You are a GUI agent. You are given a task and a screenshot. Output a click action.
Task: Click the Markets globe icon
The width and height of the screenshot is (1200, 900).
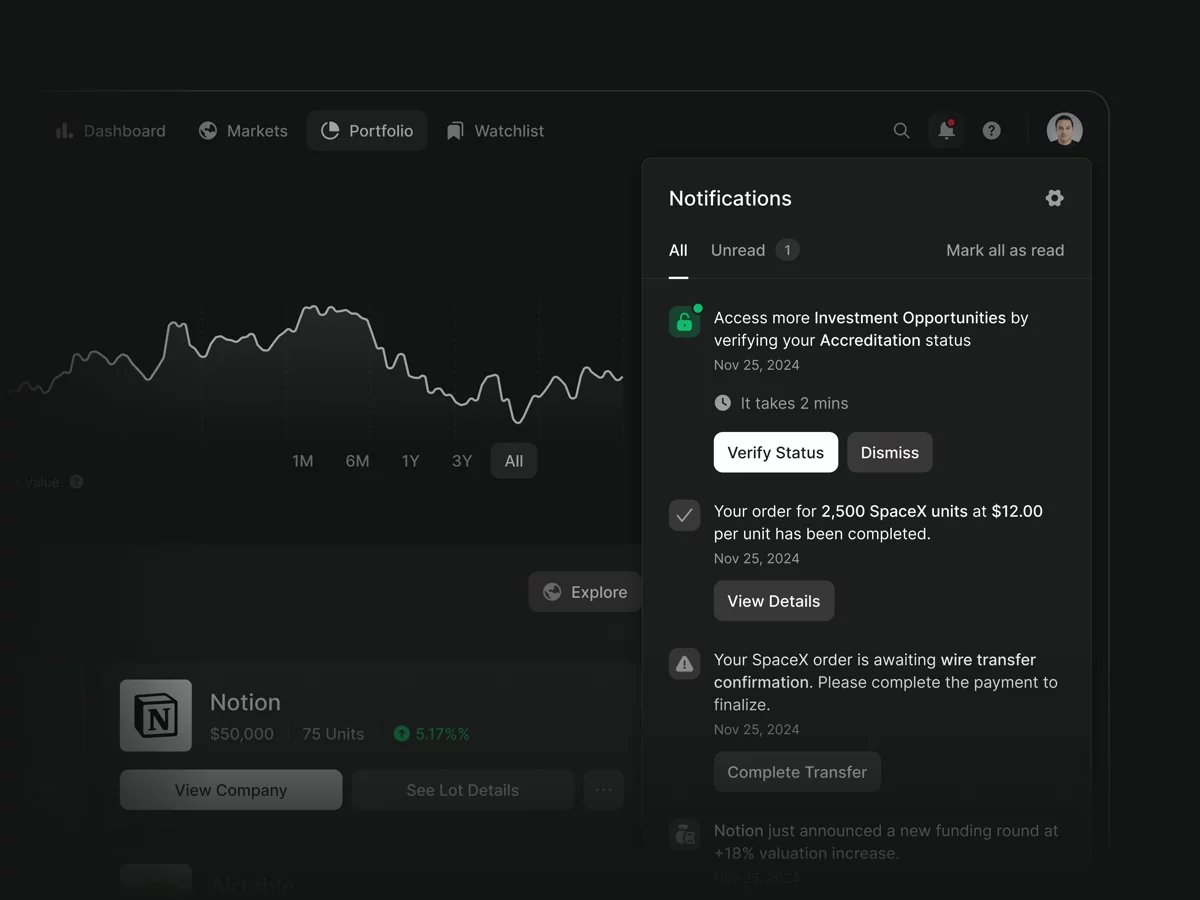tap(208, 131)
